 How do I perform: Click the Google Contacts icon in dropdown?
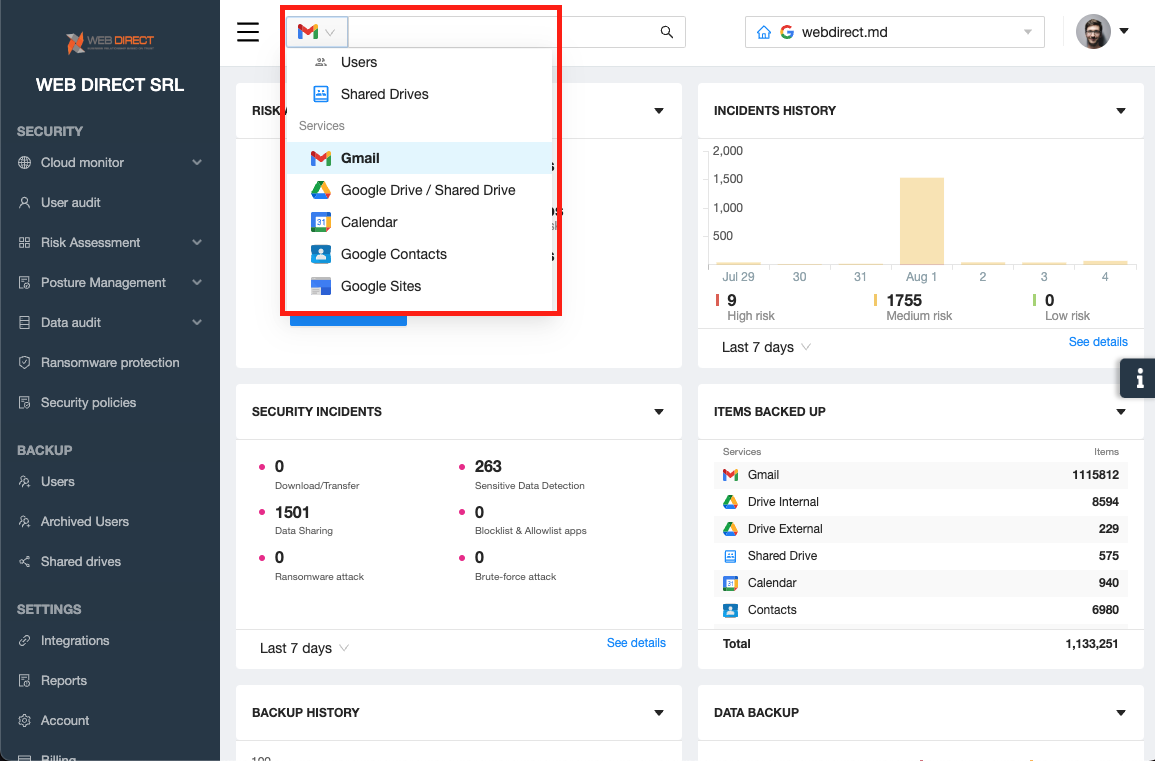pos(320,254)
